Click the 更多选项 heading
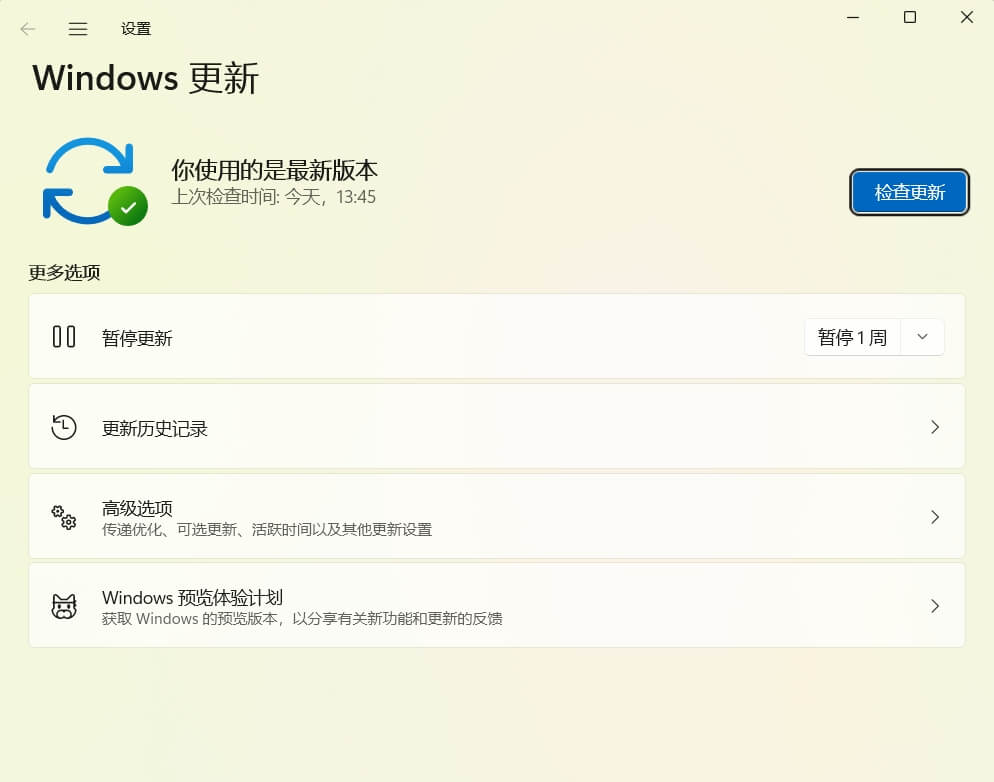This screenshot has height=782, width=994. [64, 272]
